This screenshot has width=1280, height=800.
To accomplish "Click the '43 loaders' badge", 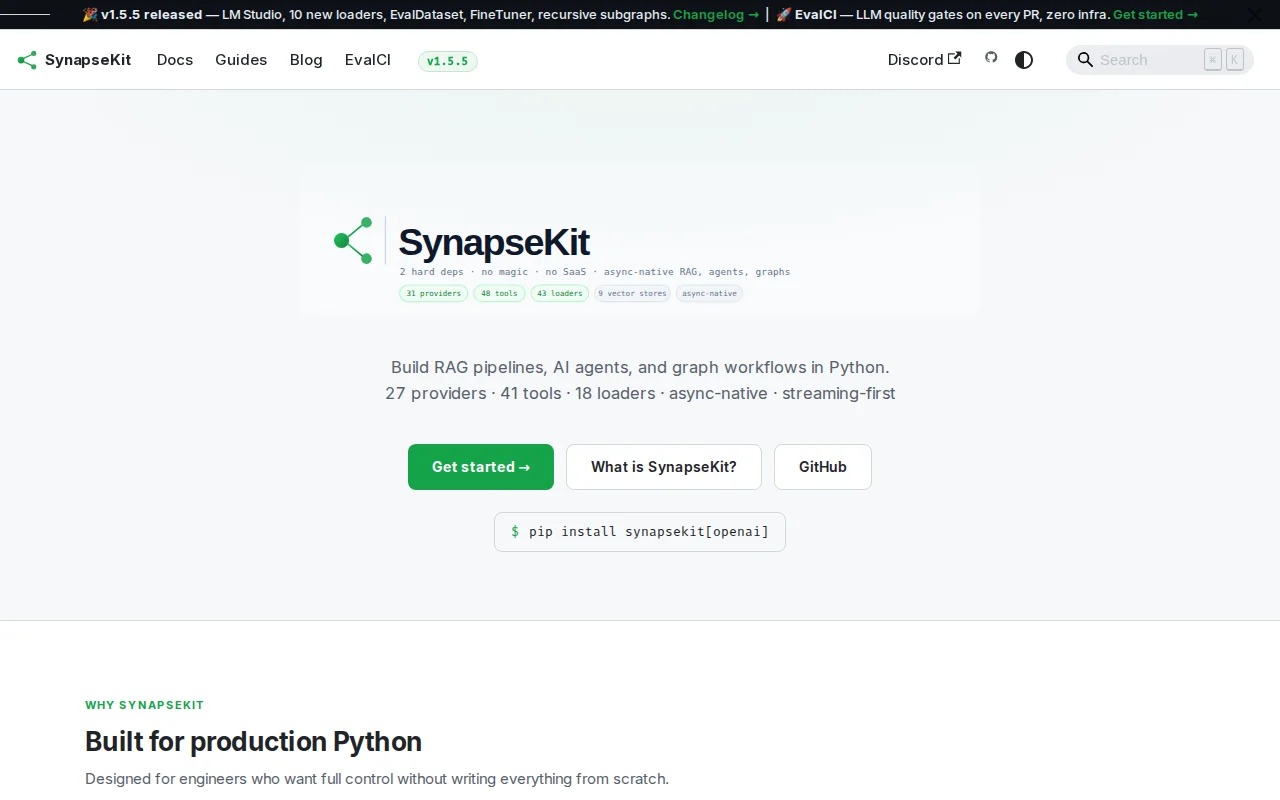I will (560, 293).
